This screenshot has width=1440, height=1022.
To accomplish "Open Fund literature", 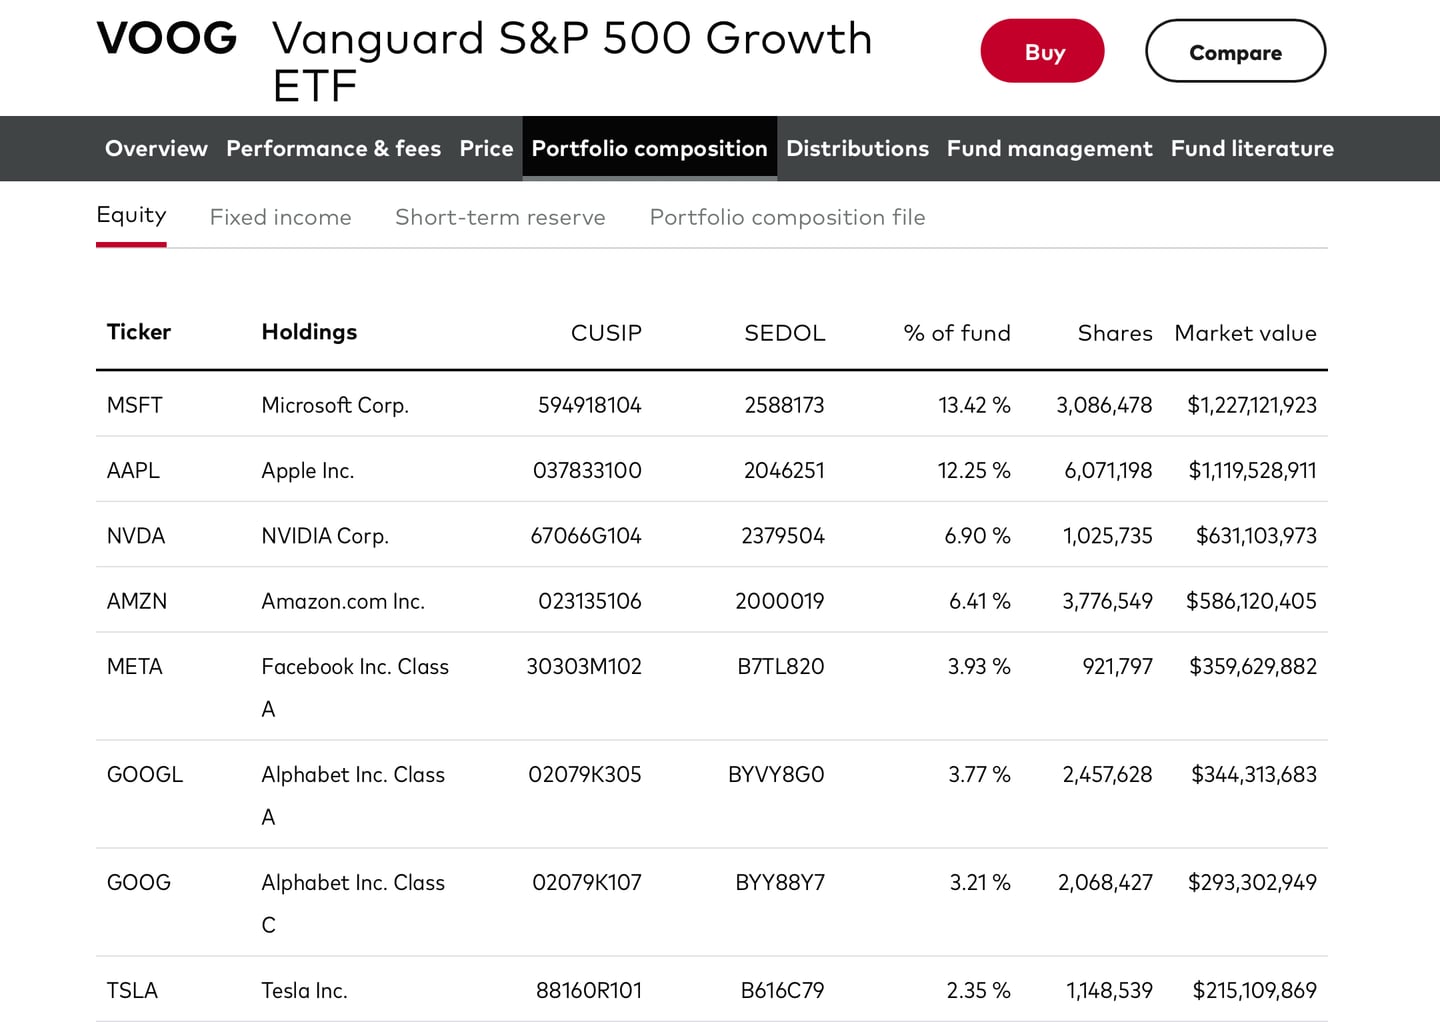I will click(x=1252, y=148).
